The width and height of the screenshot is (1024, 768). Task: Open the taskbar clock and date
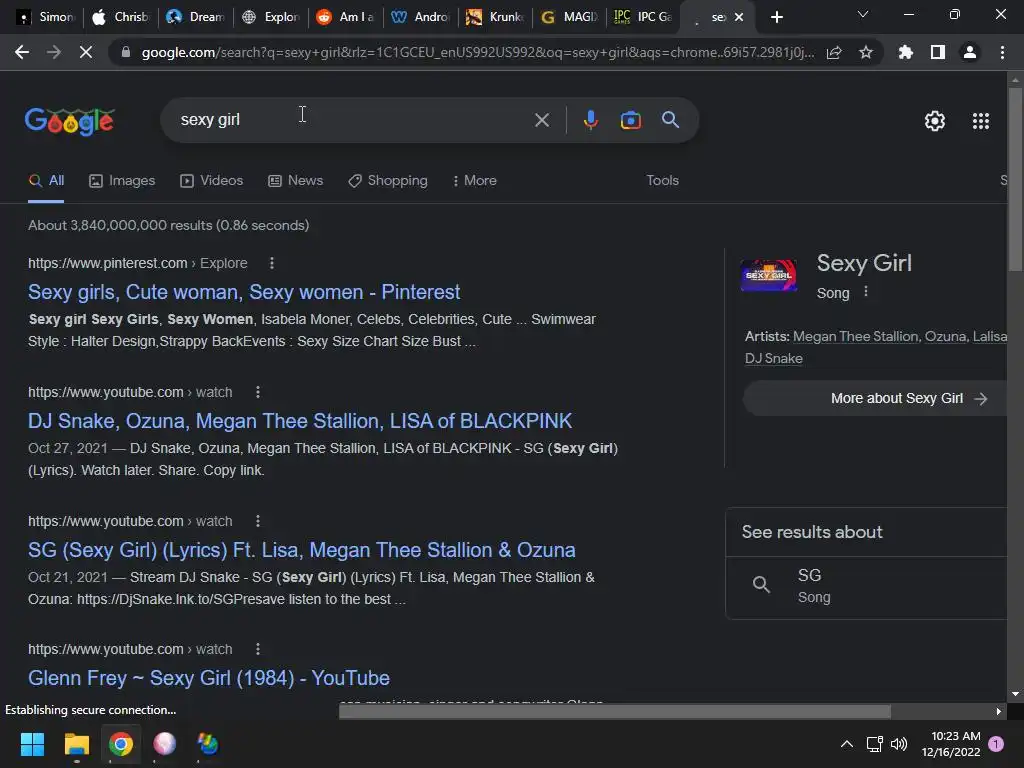951,744
